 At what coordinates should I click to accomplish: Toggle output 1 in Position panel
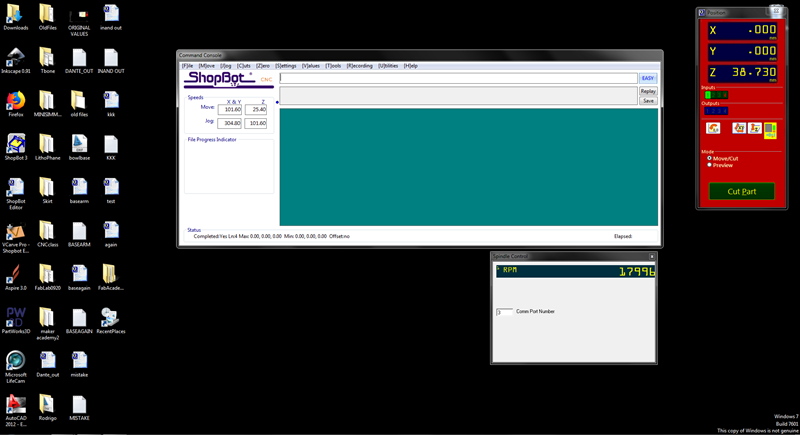(708, 111)
